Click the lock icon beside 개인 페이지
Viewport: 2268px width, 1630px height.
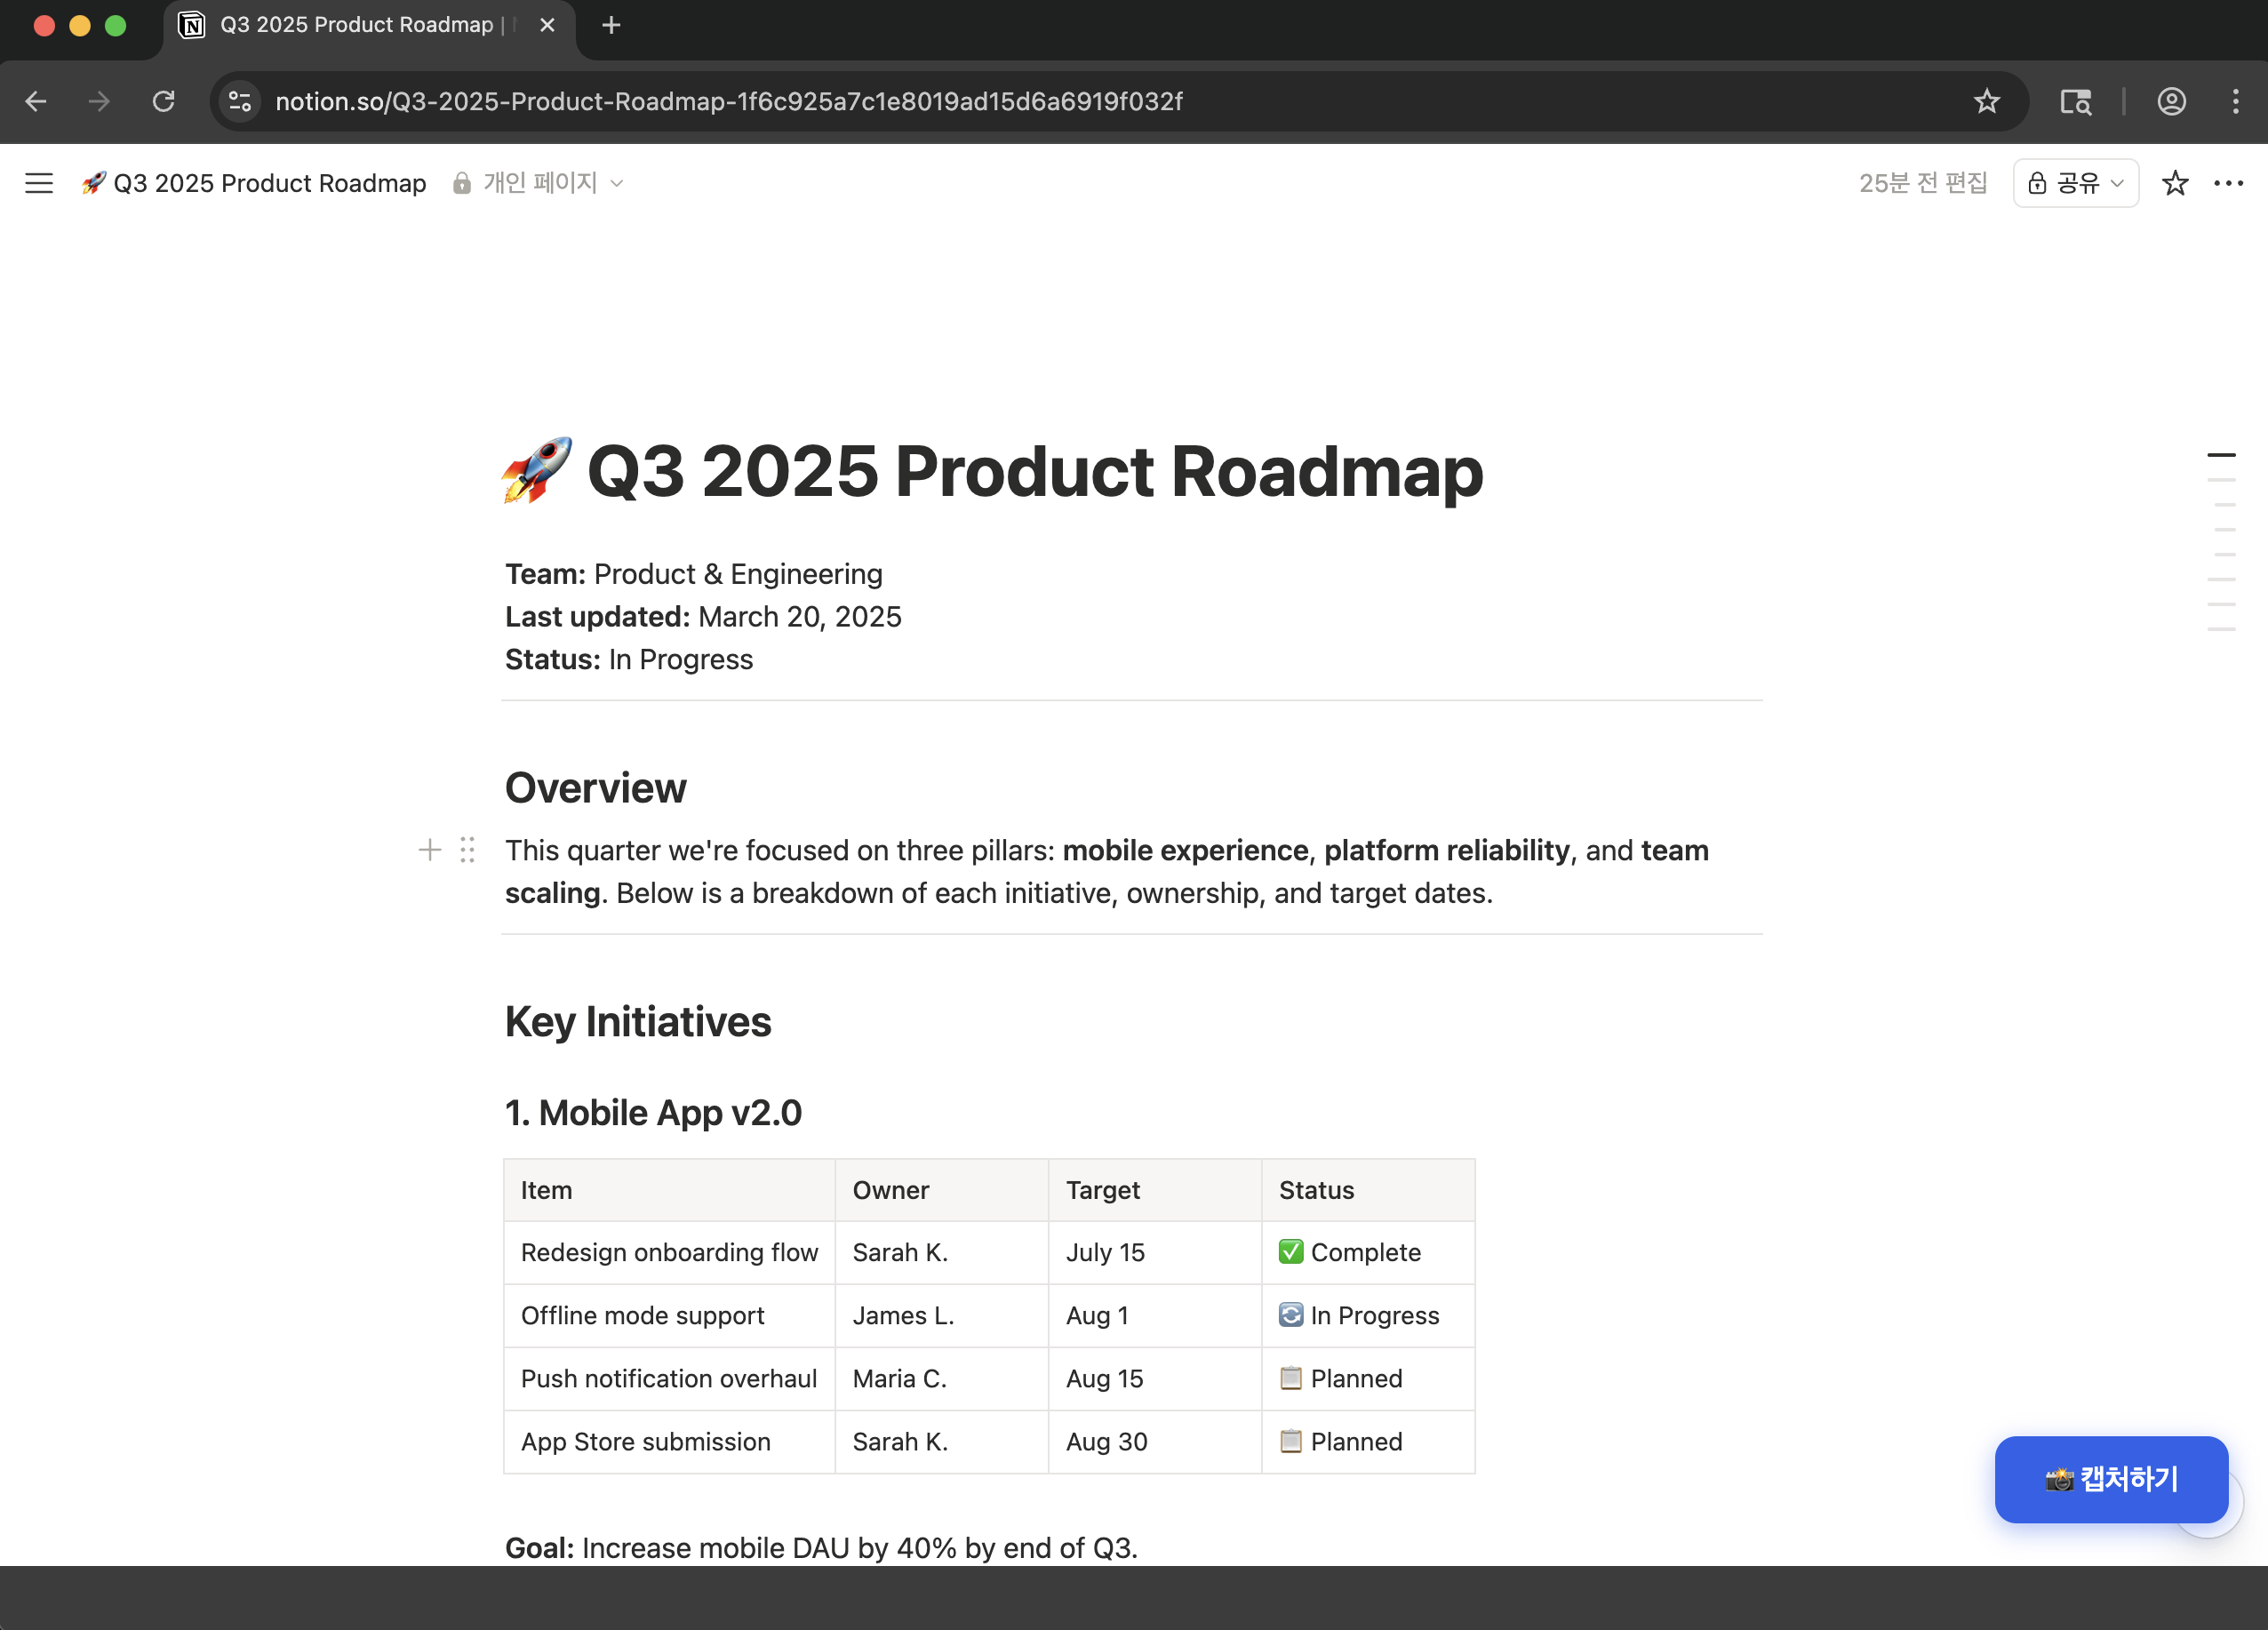coord(461,183)
